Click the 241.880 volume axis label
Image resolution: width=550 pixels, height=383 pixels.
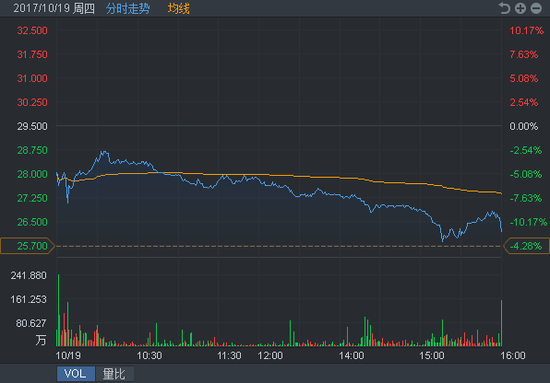(28, 275)
